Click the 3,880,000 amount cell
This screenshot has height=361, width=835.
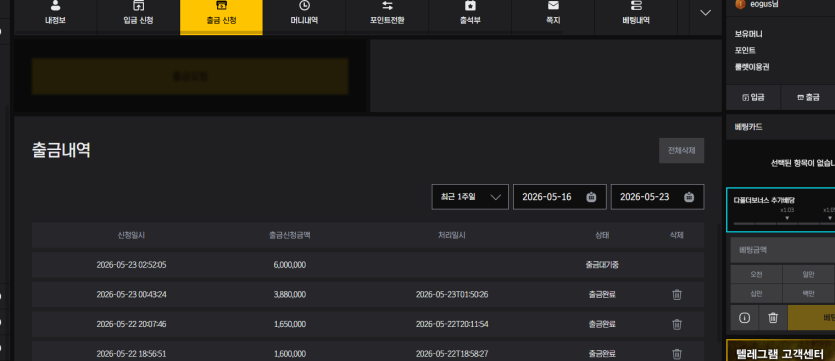[289, 294]
